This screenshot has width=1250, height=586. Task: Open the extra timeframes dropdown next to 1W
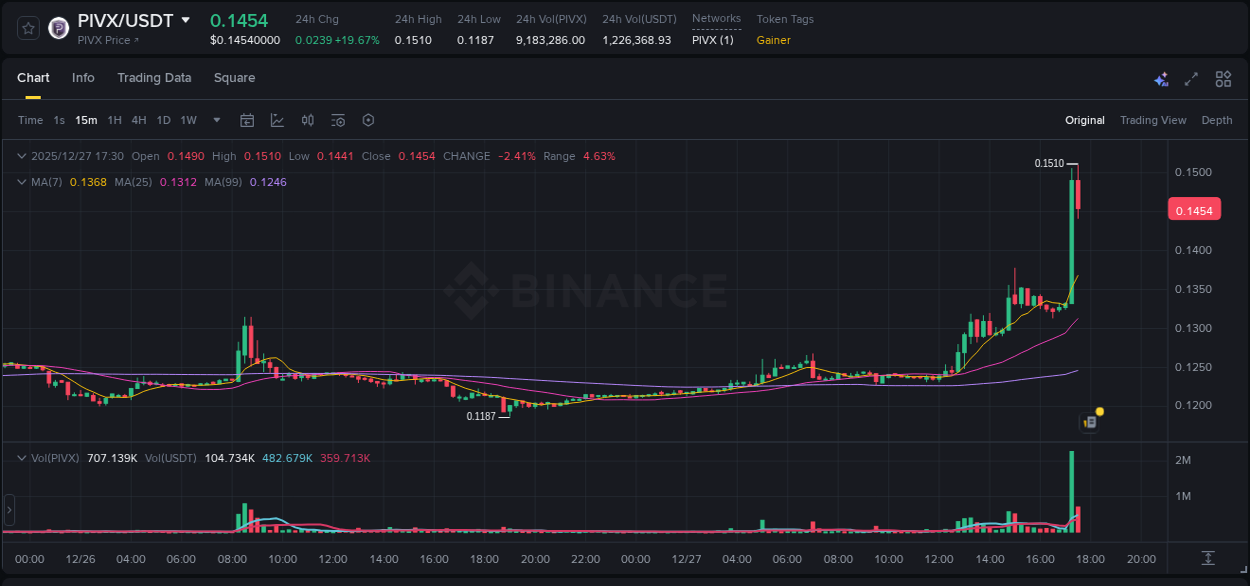pos(215,120)
